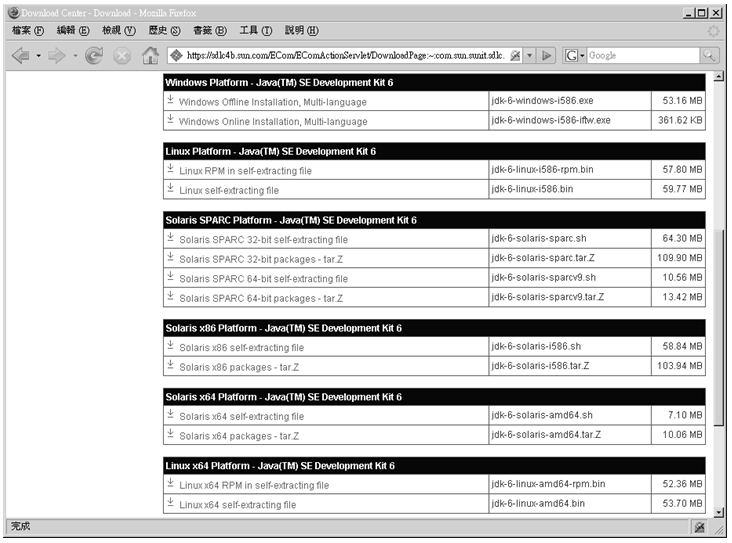Click the Forward navigation arrow

pos(57,56)
